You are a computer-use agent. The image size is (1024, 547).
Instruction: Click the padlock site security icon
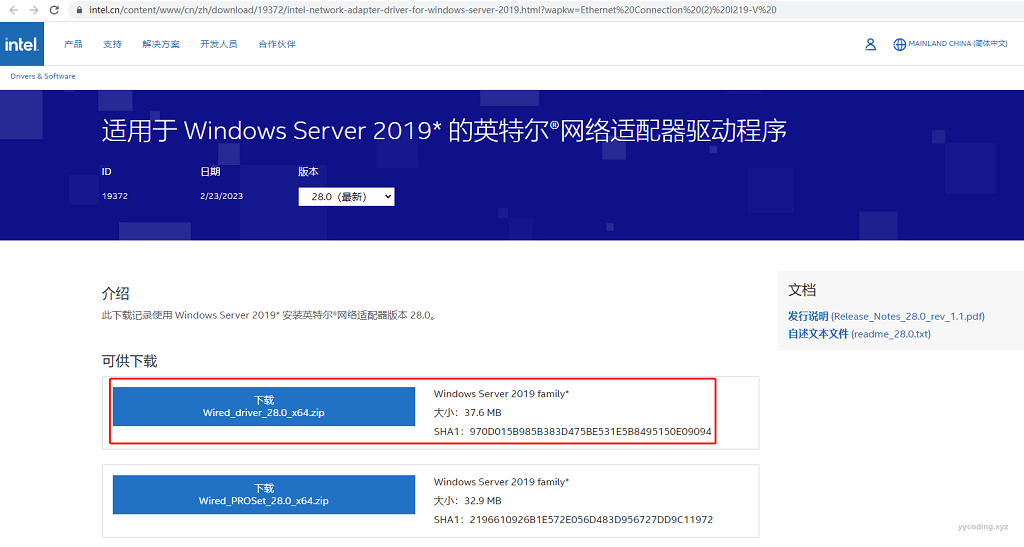tap(79, 10)
